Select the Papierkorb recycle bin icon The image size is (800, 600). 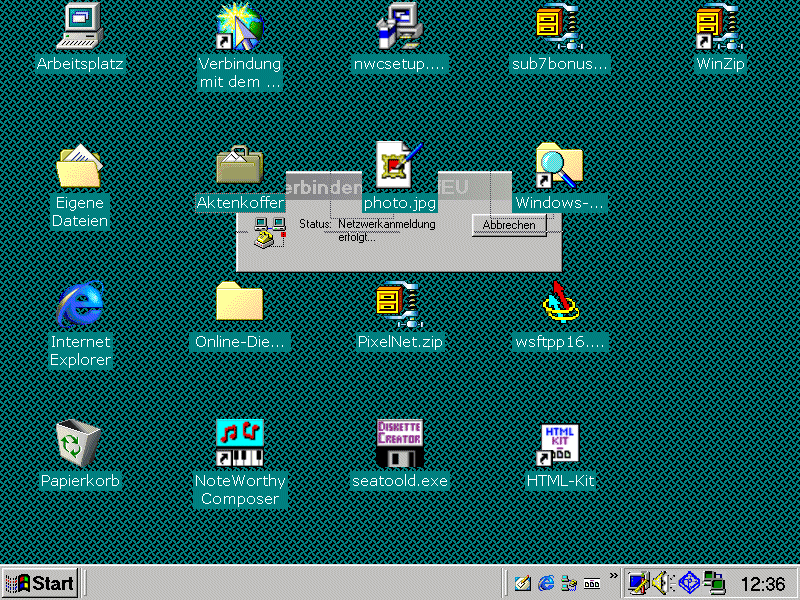[80, 444]
